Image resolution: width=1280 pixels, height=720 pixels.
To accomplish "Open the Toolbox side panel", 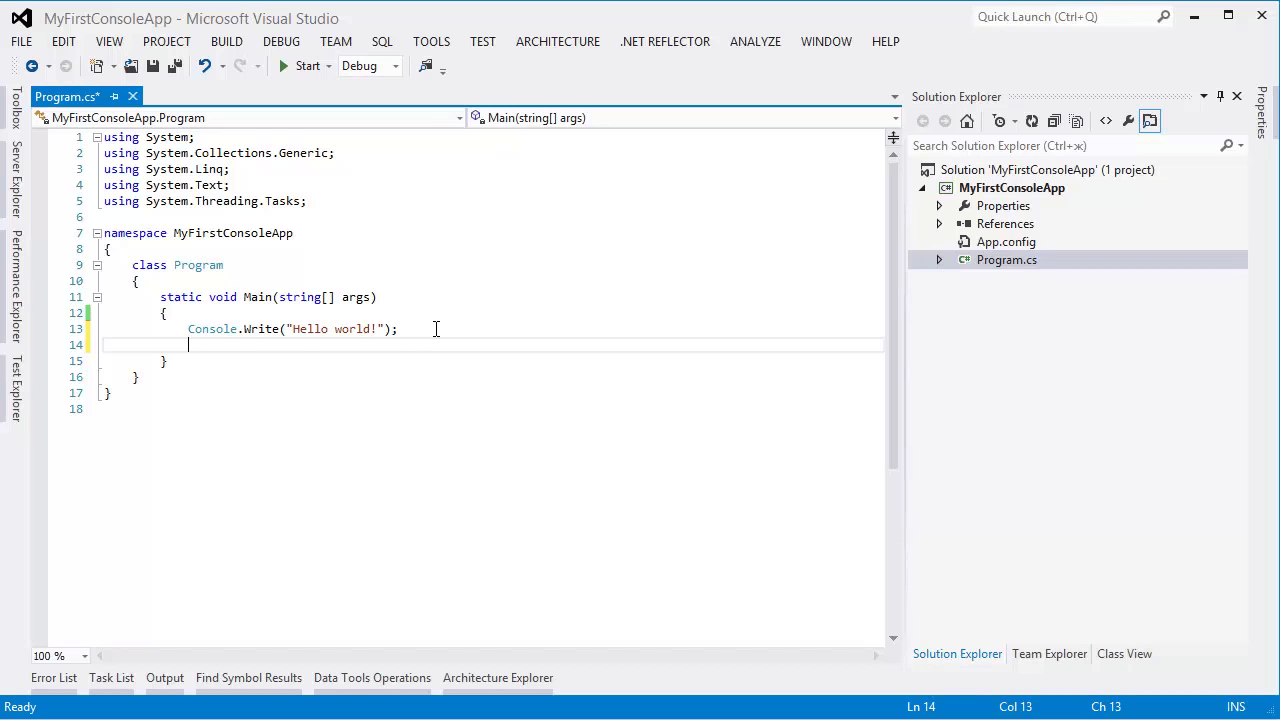I will 16,109.
